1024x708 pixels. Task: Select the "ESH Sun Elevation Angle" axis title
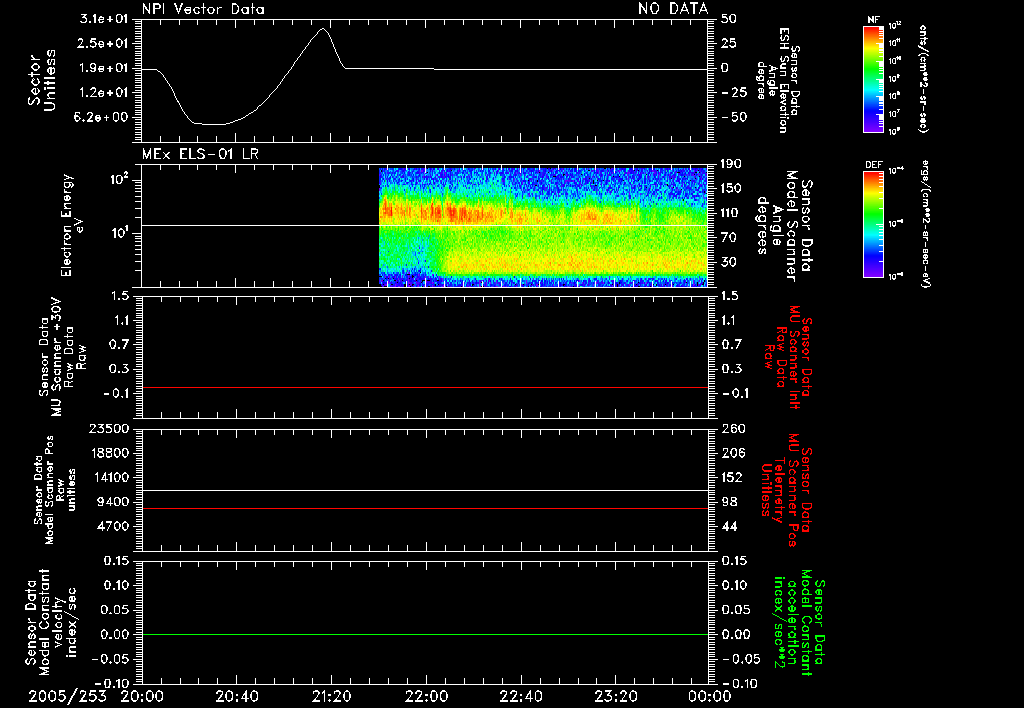[778, 80]
